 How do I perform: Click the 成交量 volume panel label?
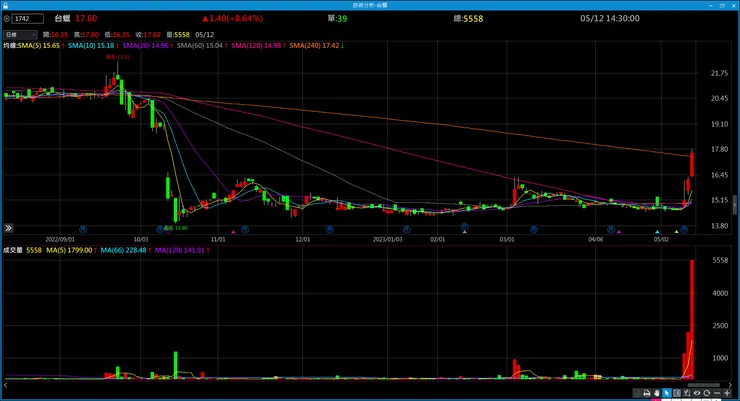(x=13, y=251)
